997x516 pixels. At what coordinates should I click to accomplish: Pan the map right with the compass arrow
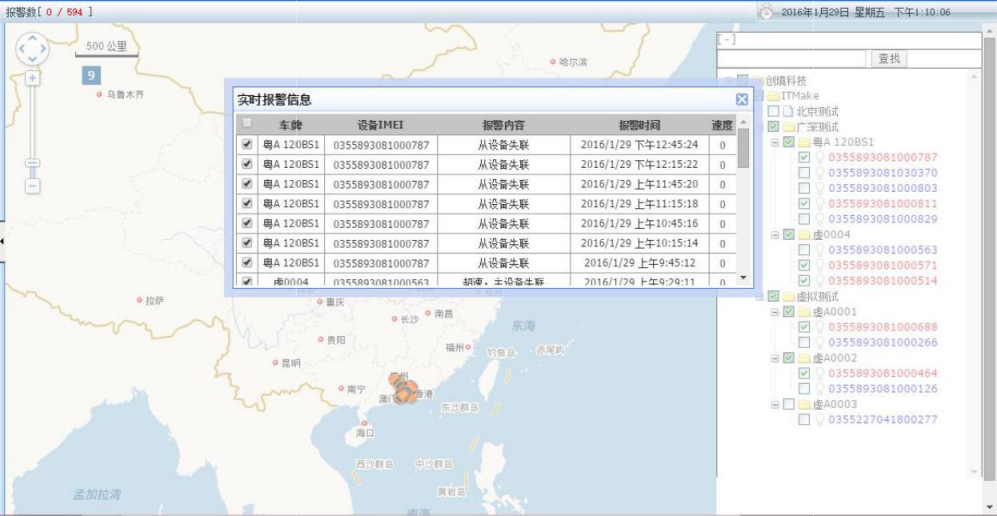point(43,48)
